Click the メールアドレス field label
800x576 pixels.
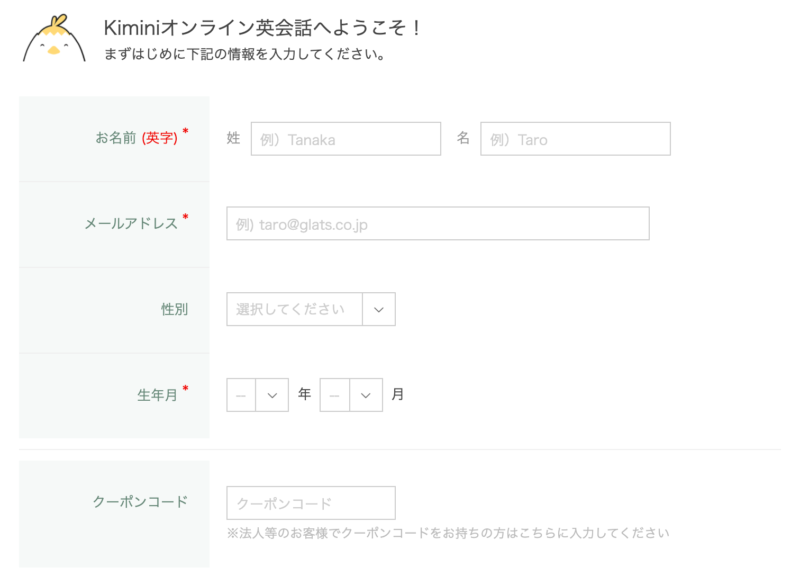[x=132, y=223]
